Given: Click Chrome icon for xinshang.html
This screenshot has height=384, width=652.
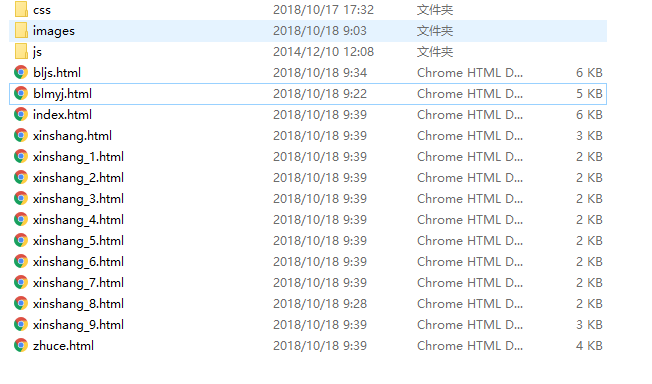Looking at the screenshot, I should pyautogui.click(x=21, y=136).
